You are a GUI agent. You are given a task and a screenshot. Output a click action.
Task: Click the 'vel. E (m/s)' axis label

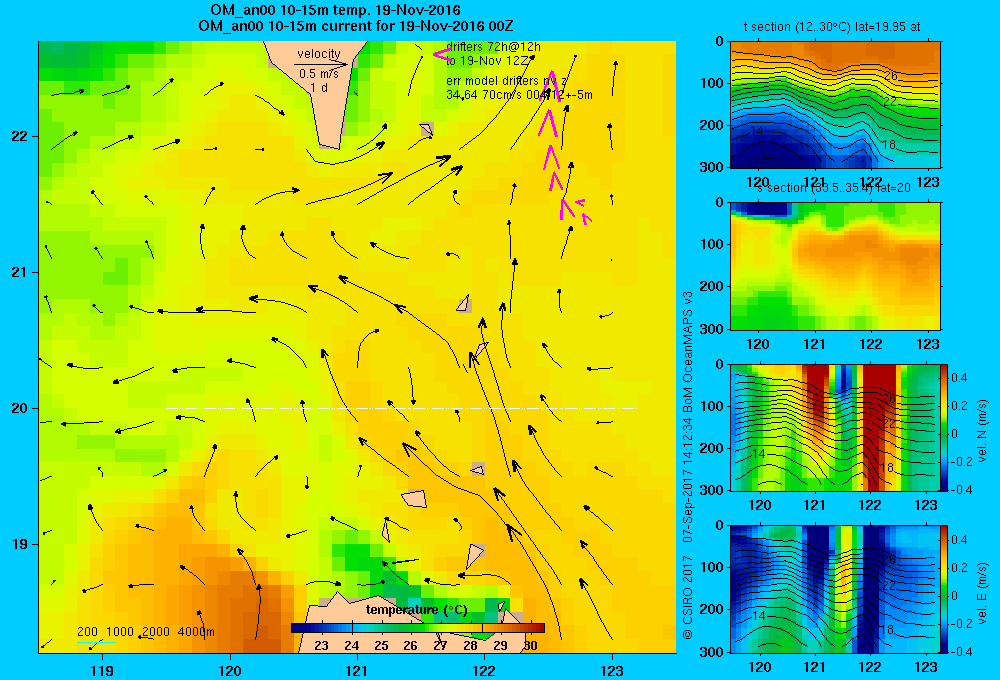point(983,593)
